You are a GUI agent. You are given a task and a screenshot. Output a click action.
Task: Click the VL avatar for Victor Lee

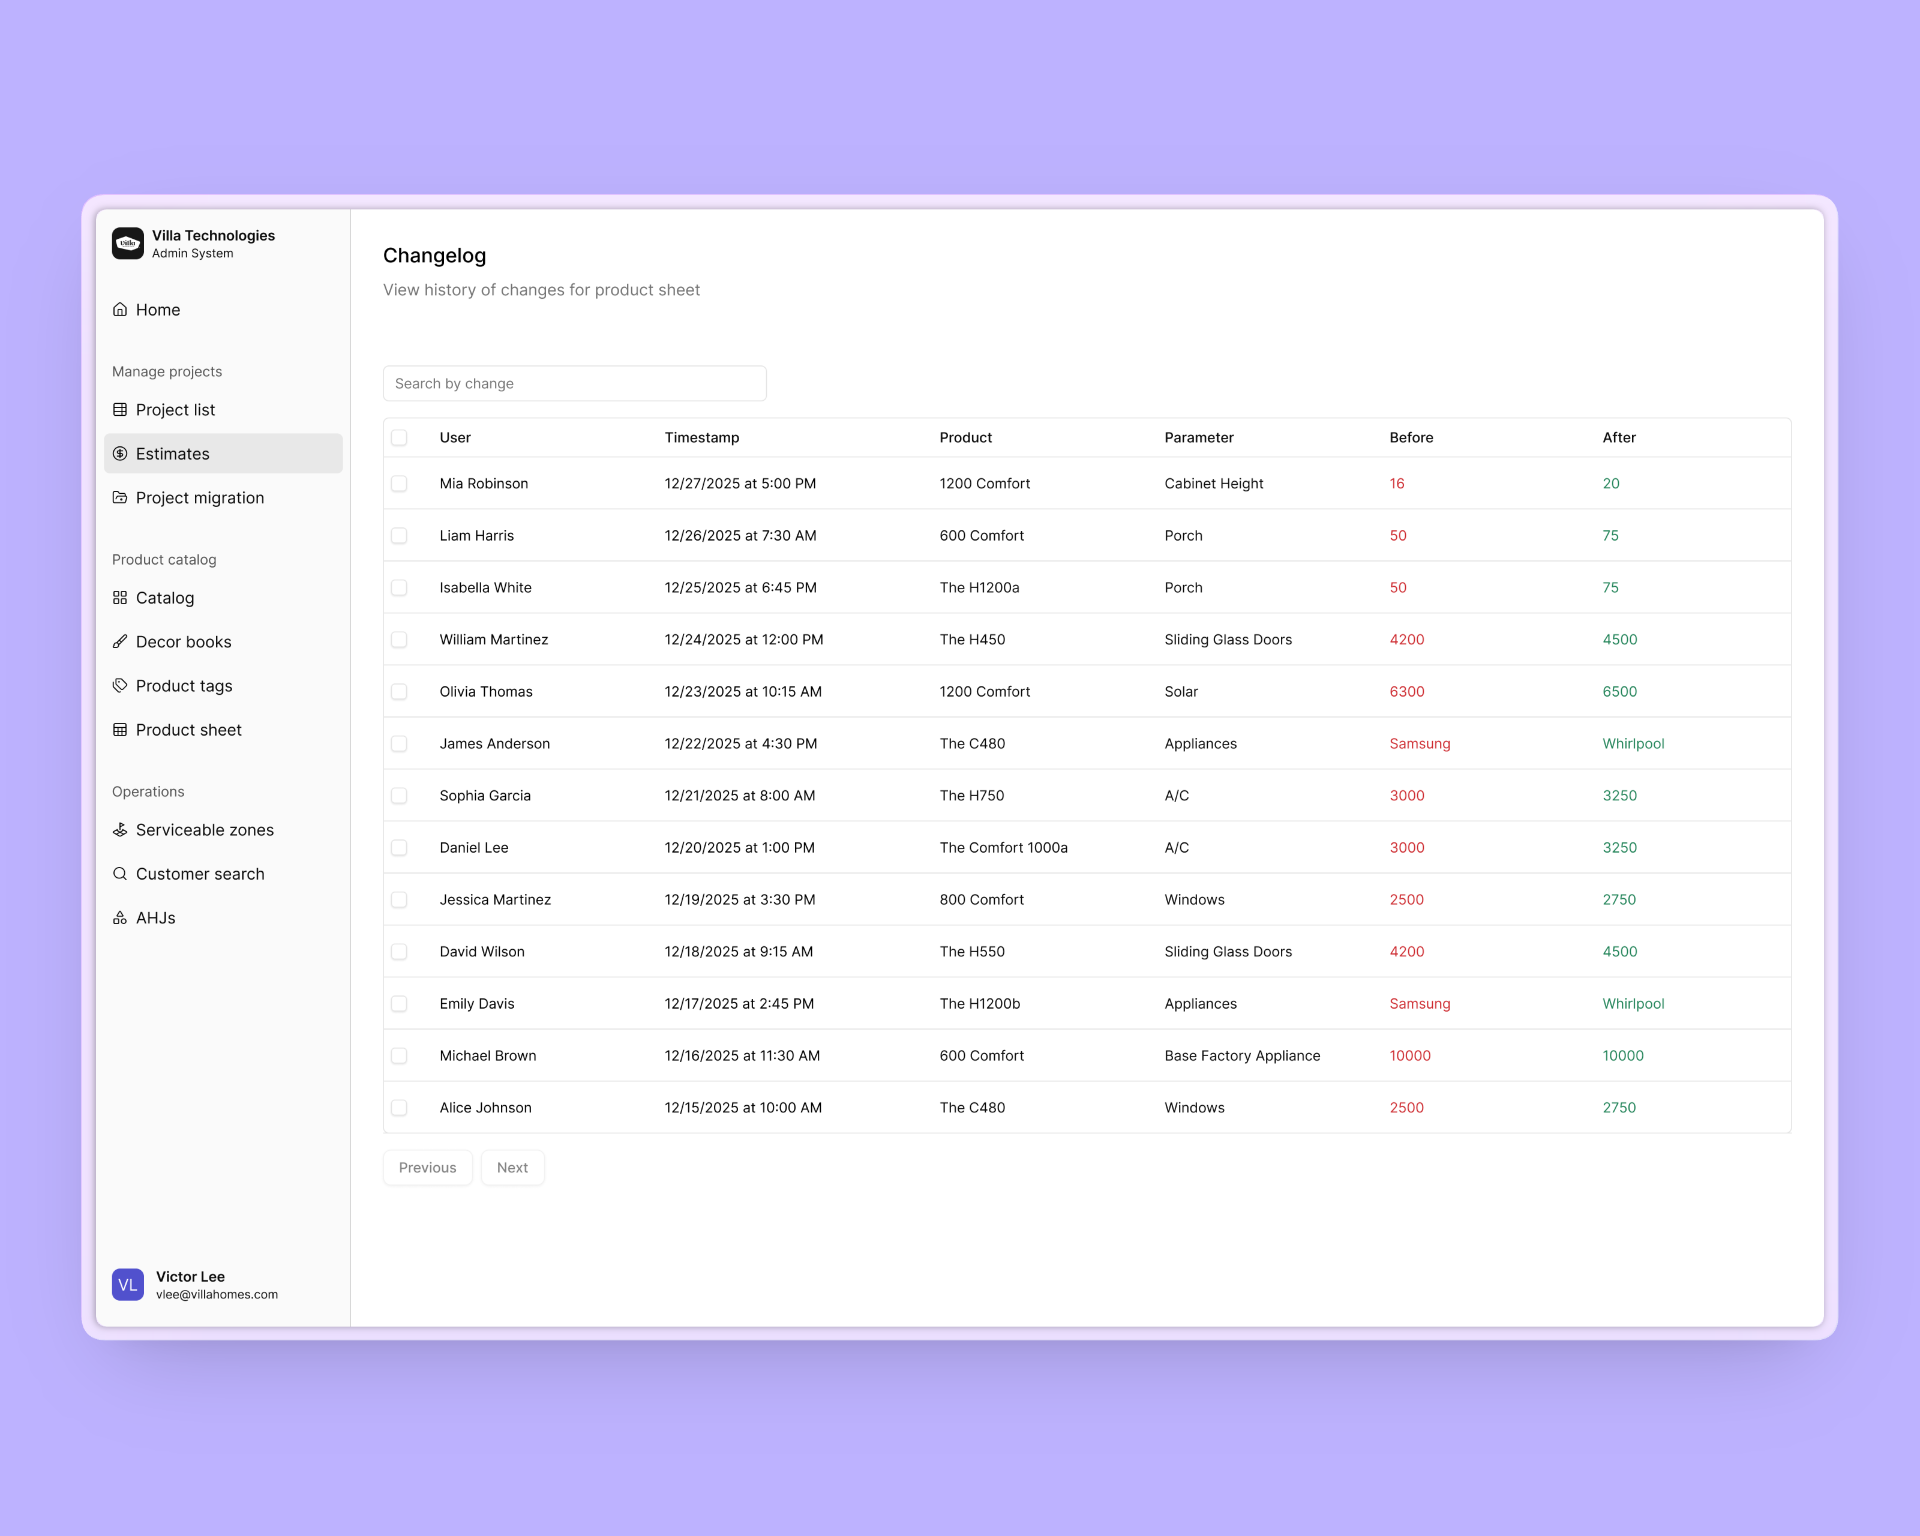(128, 1284)
